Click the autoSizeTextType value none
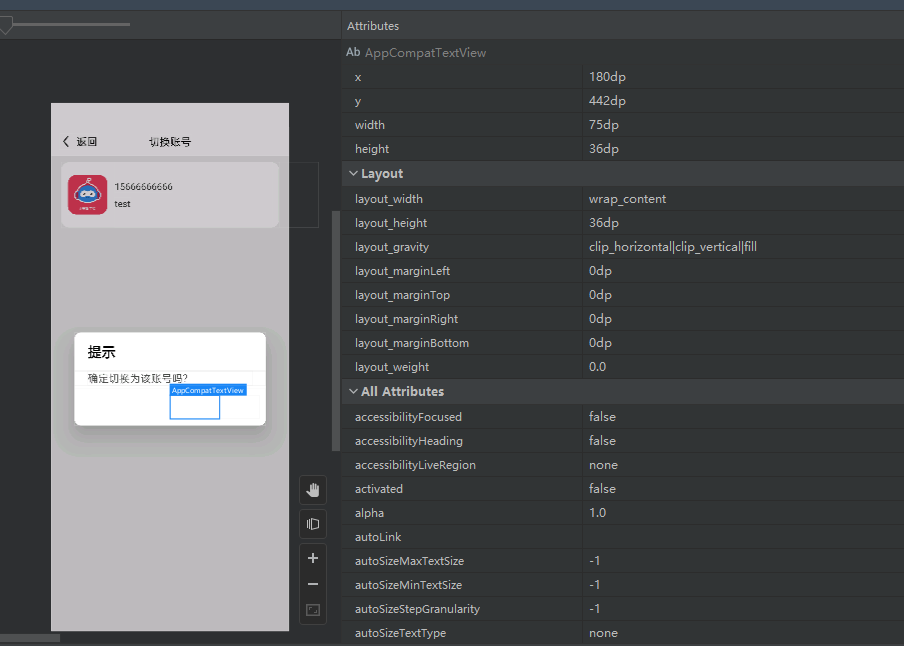The height and width of the screenshot is (646, 904). click(603, 633)
